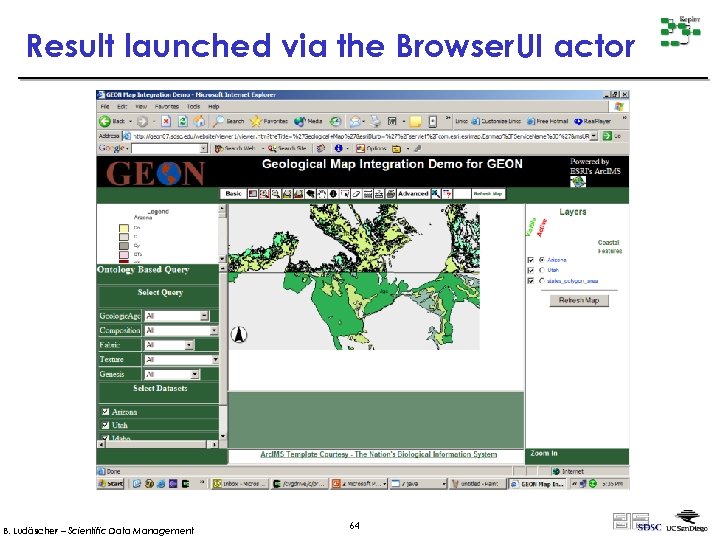Viewport: 720px width, 540px height.
Task: Click the Free Hotmail link
Action: (x=548, y=121)
